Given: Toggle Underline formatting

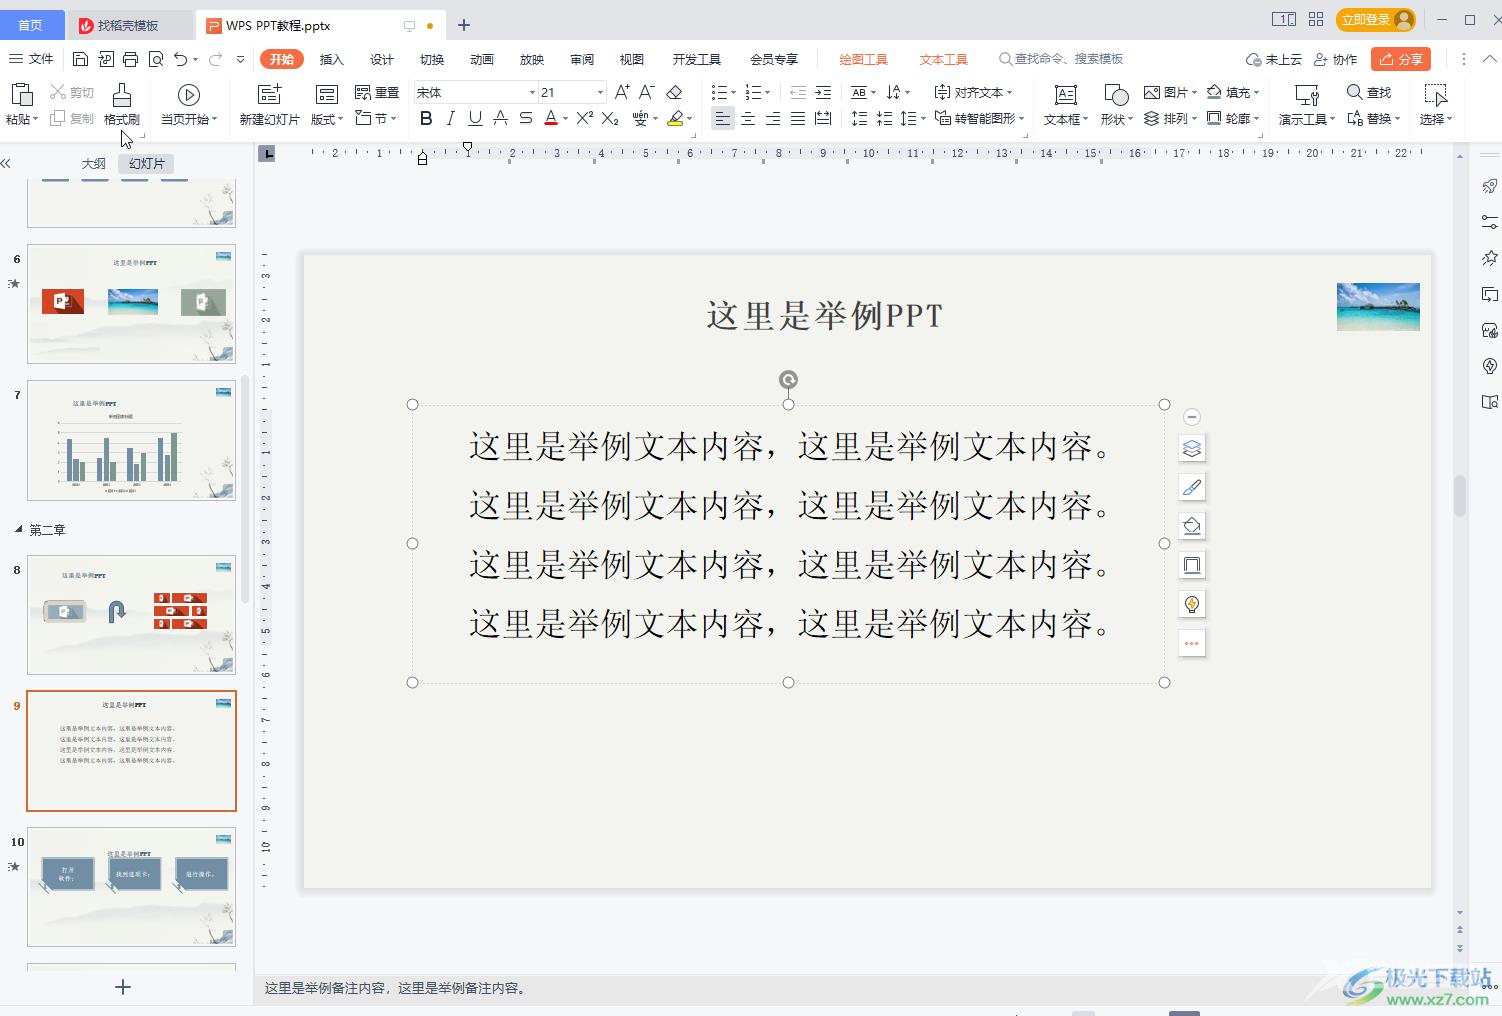Looking at the screenshot, I should [x=475, y=118].
